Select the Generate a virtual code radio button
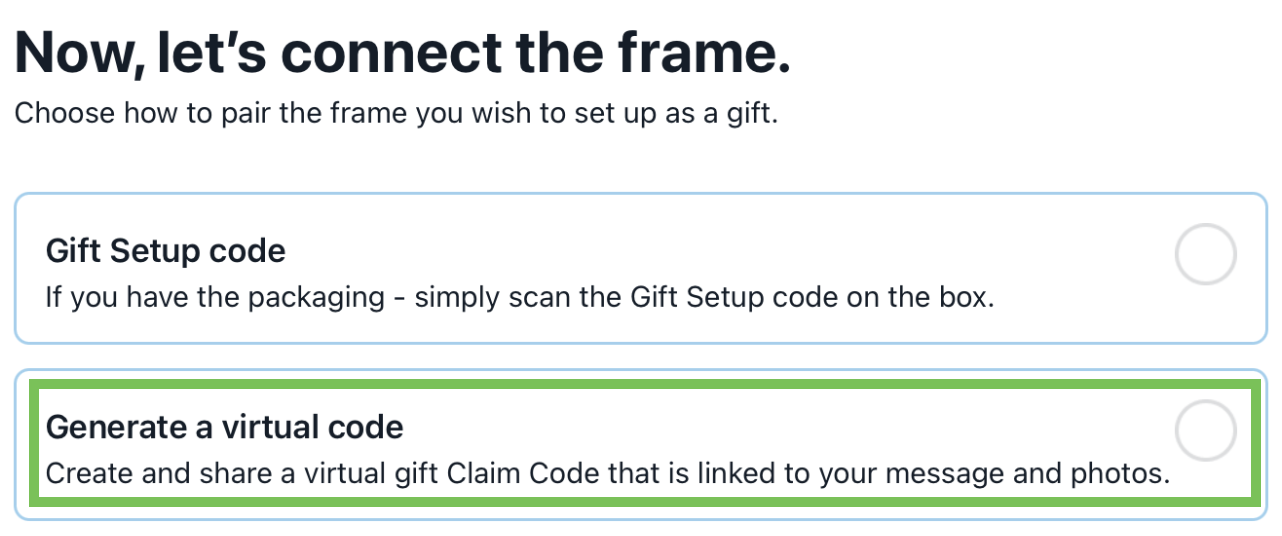The height and width of the screenshot is (536, 1282). pos(1205,432)
